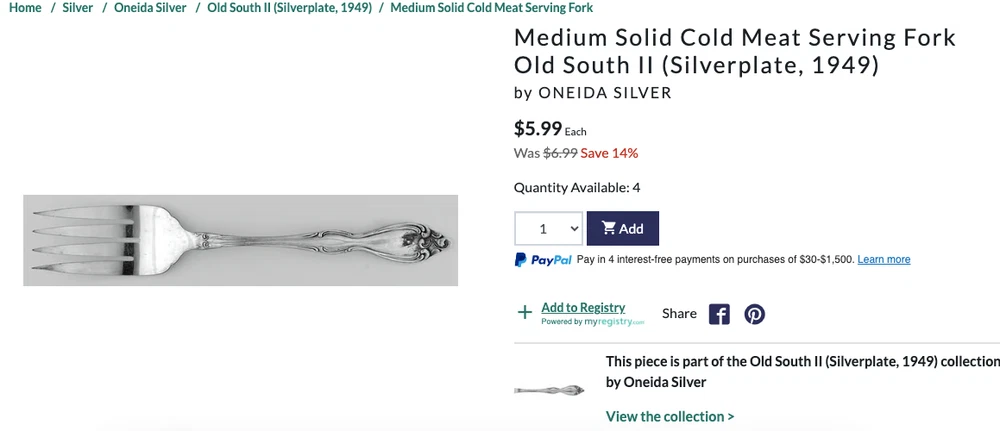Navigate to the Silver breadcrumb
Image resolution: width=1000 pixels, height=431 pixels.
click(x=78, y=8)
